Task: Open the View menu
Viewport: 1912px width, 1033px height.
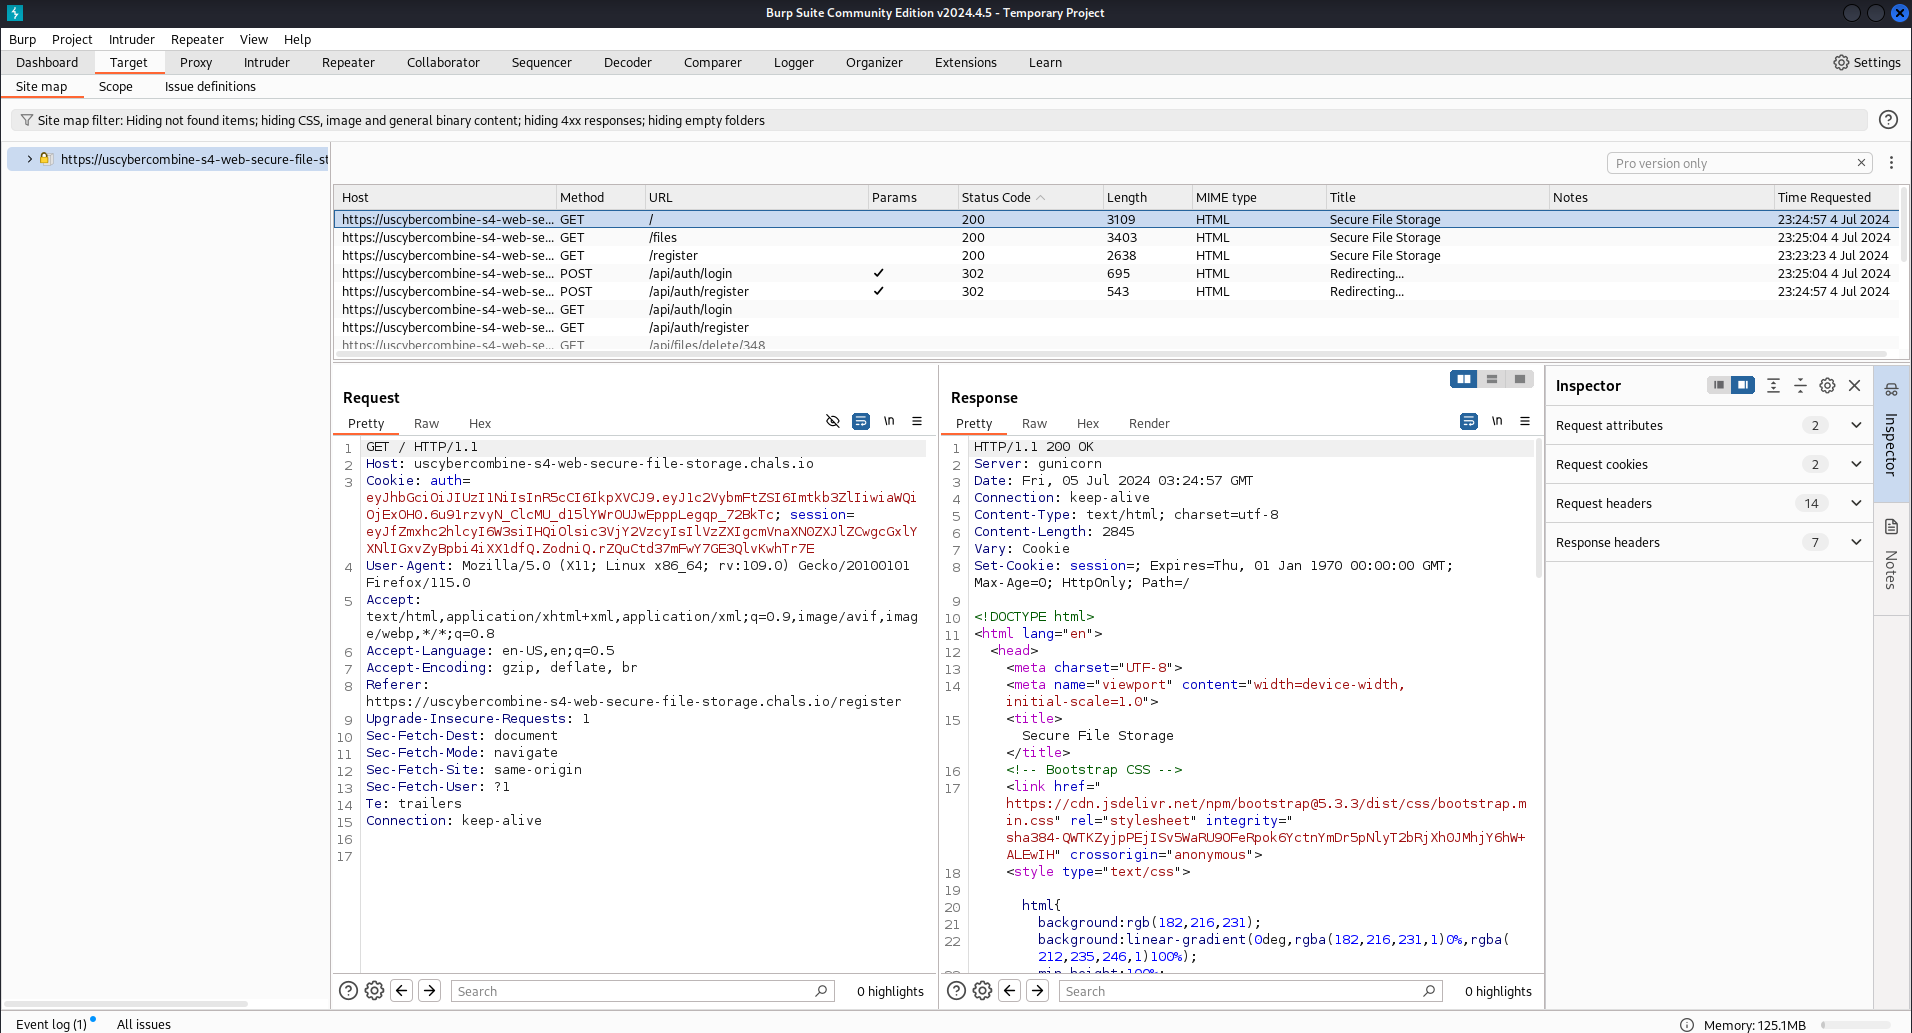Action: point(254,39)
